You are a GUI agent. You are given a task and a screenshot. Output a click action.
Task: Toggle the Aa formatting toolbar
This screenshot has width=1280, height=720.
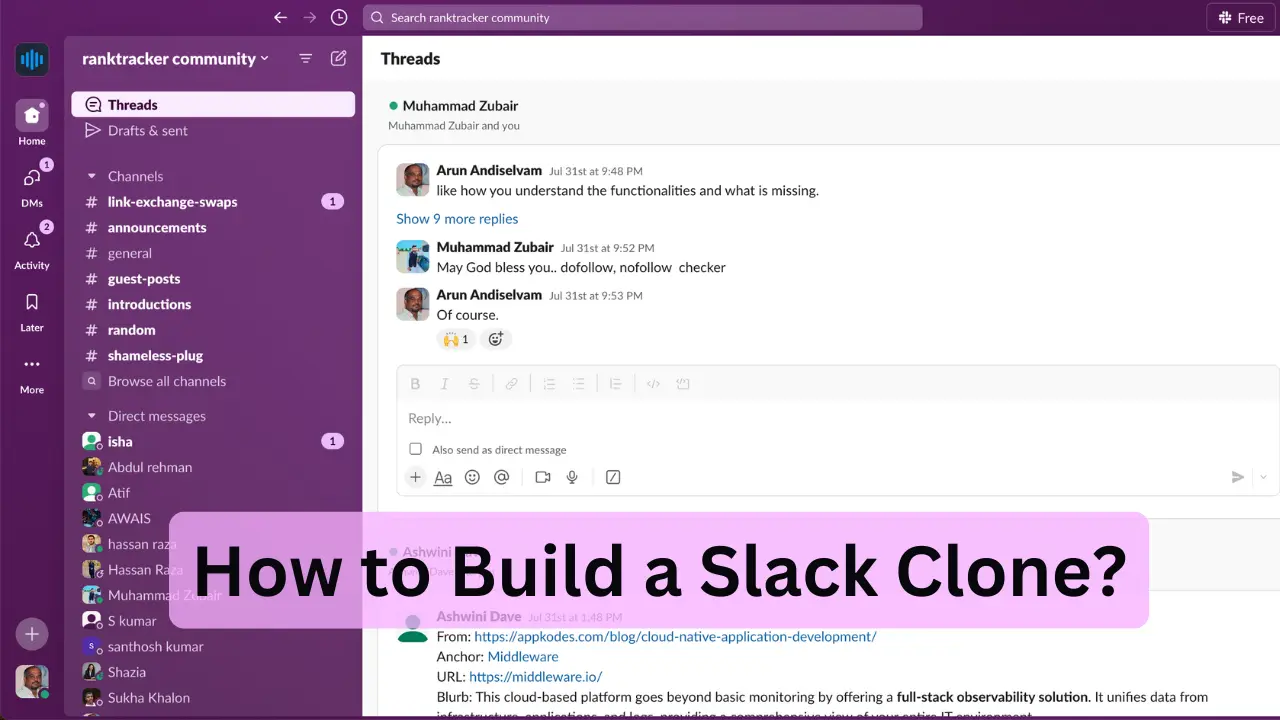point(443,478)
